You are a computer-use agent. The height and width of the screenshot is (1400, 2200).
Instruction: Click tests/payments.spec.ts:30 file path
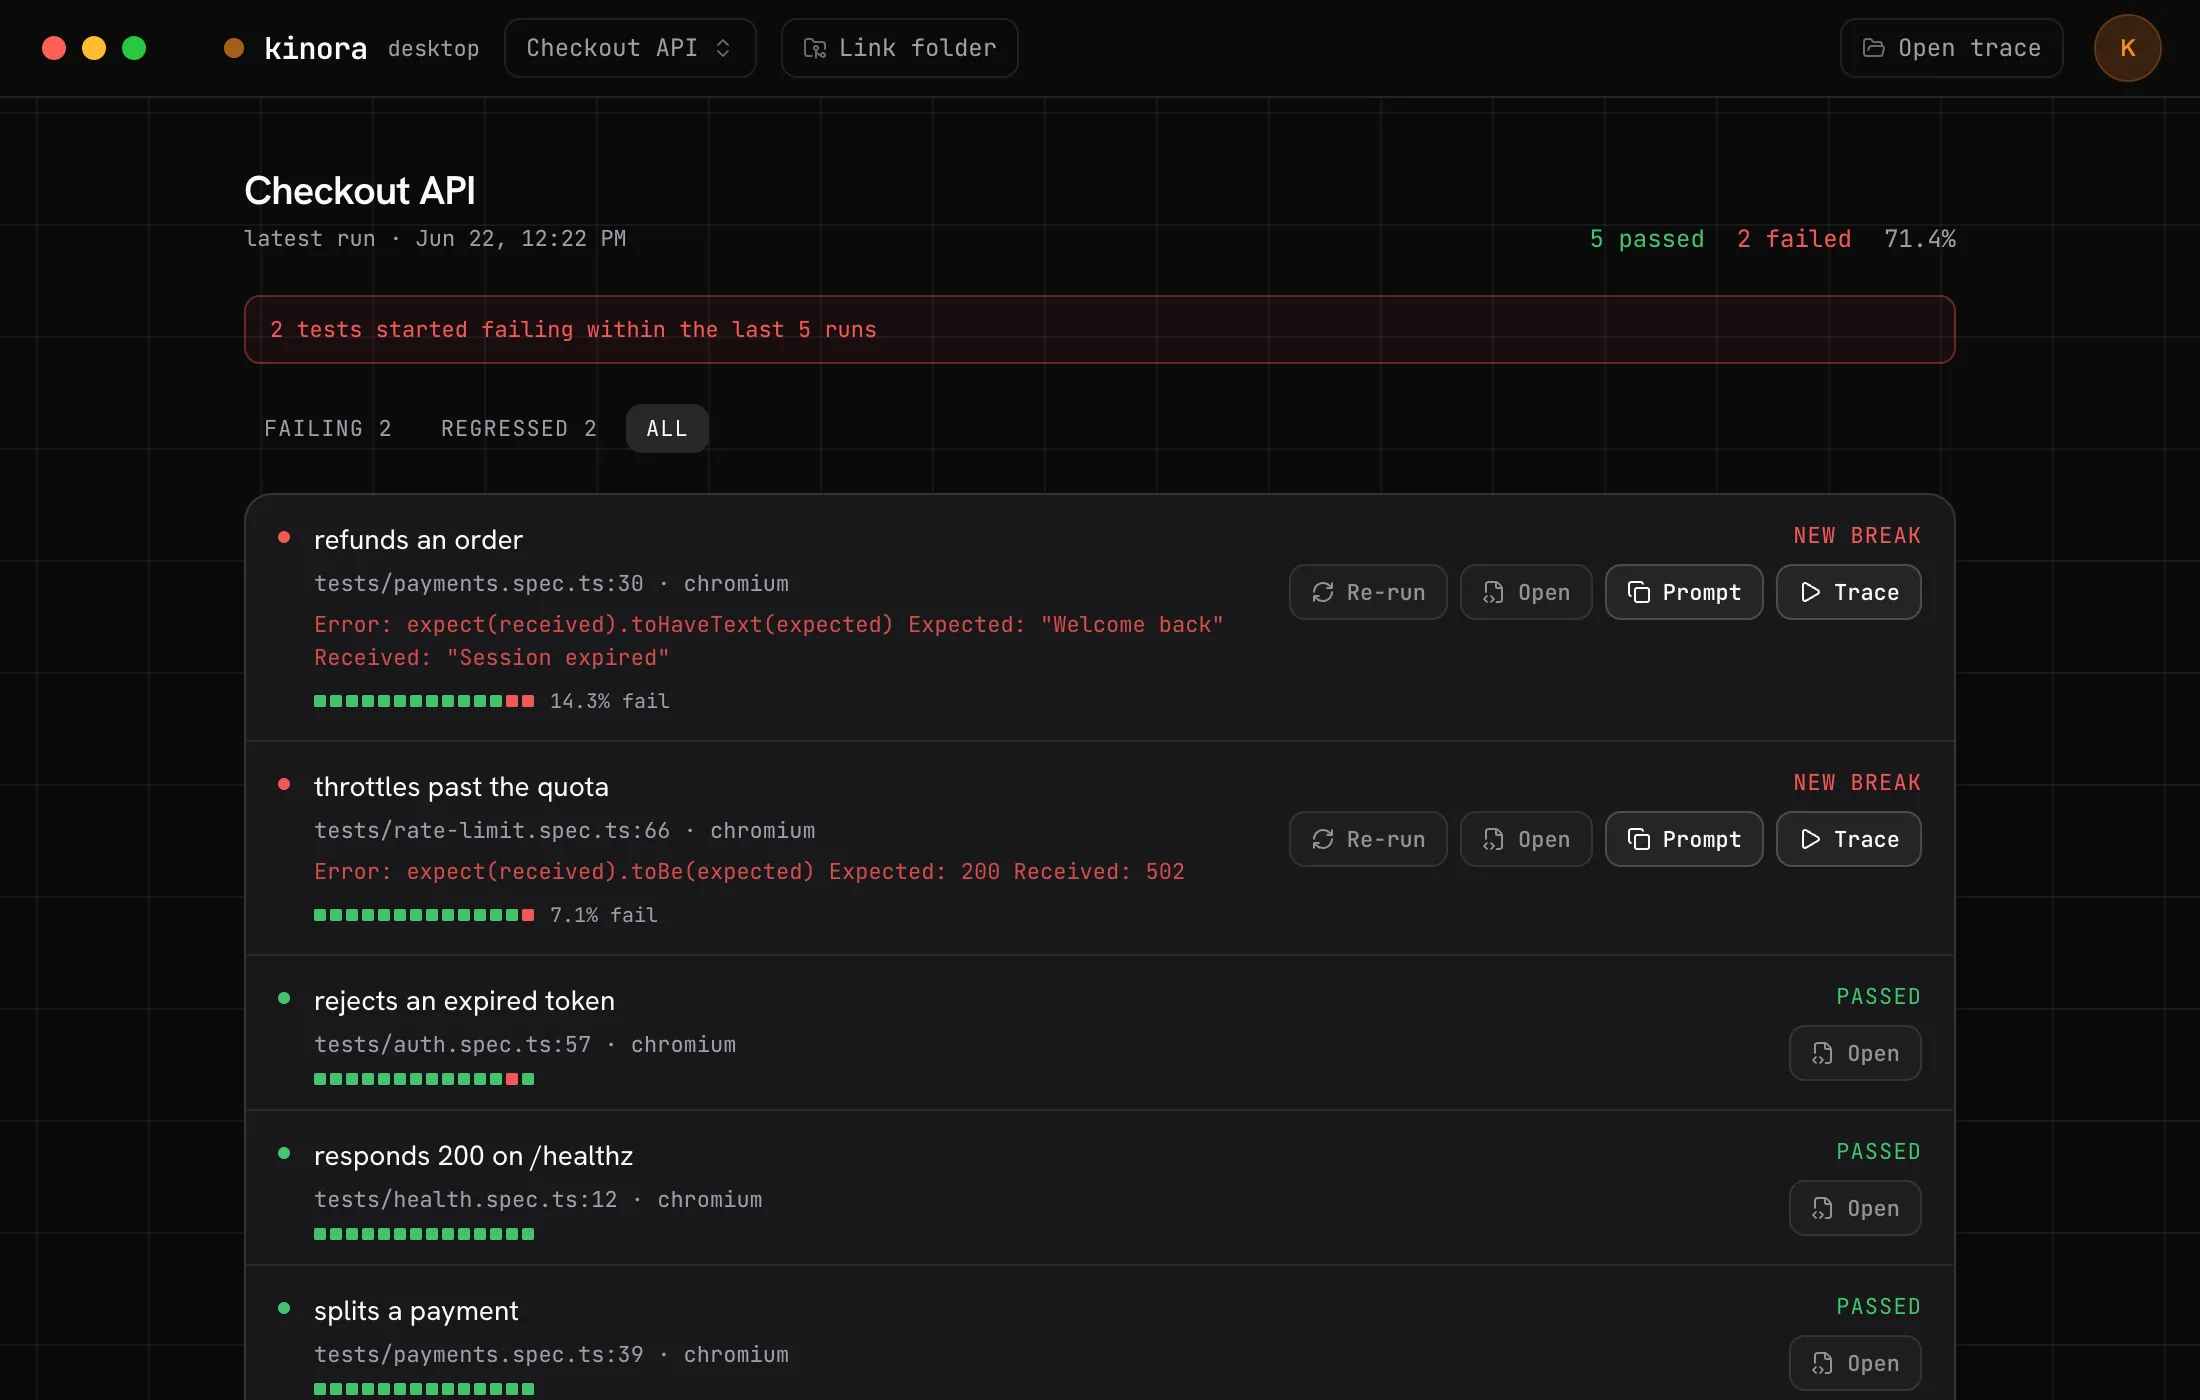(x=478, y=584)
